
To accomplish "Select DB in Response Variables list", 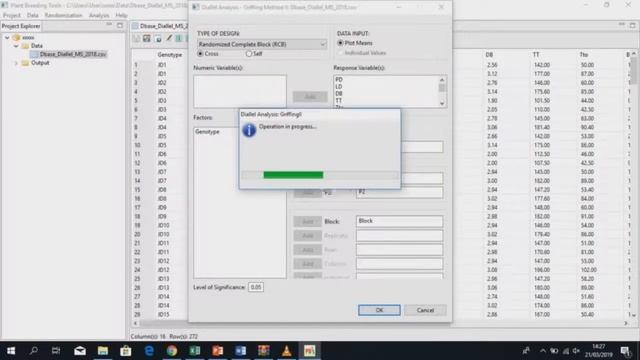I will click(339, 93).
